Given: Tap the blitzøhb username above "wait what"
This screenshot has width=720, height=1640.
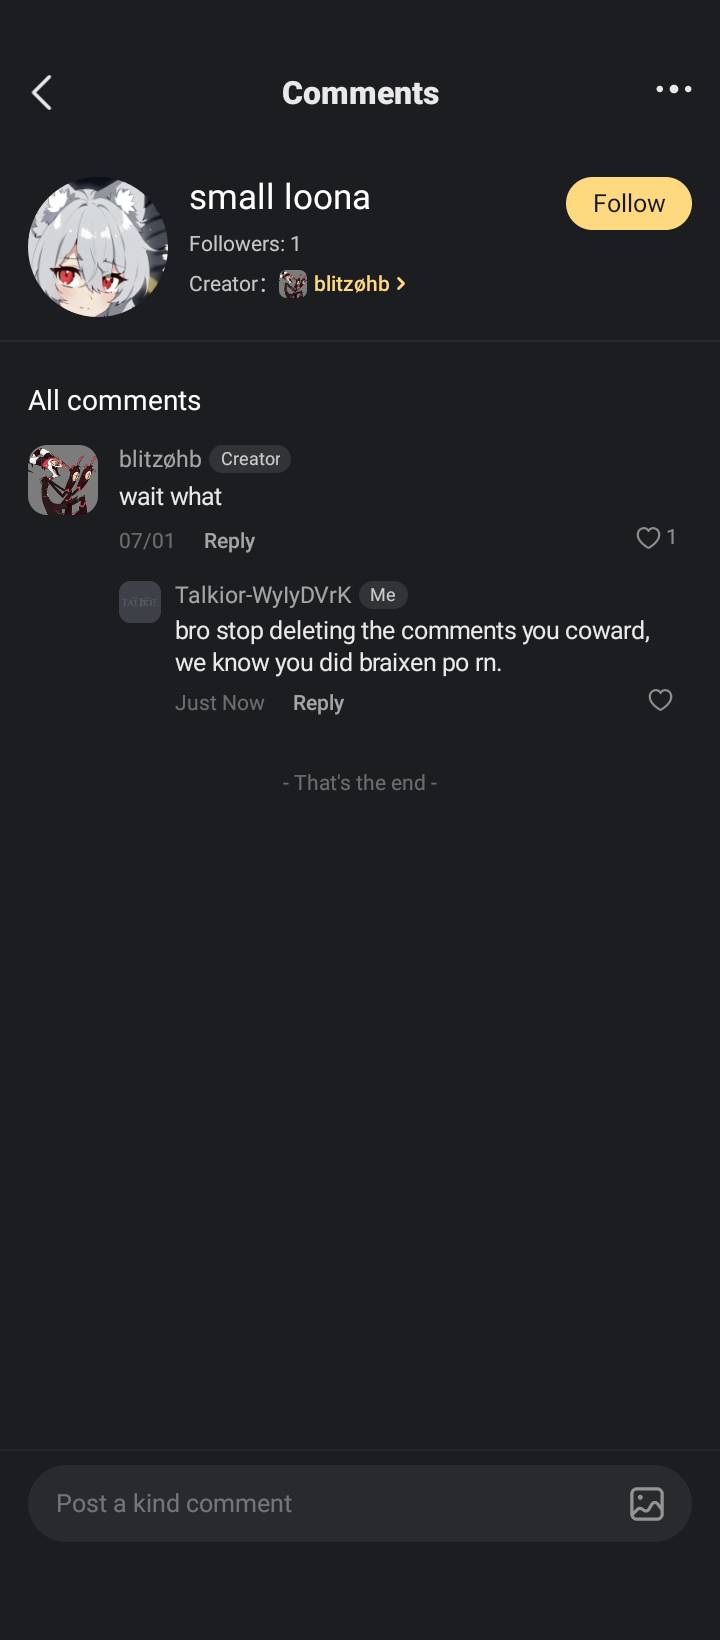Looking at the screenshot, I should (x=160, y=459).
